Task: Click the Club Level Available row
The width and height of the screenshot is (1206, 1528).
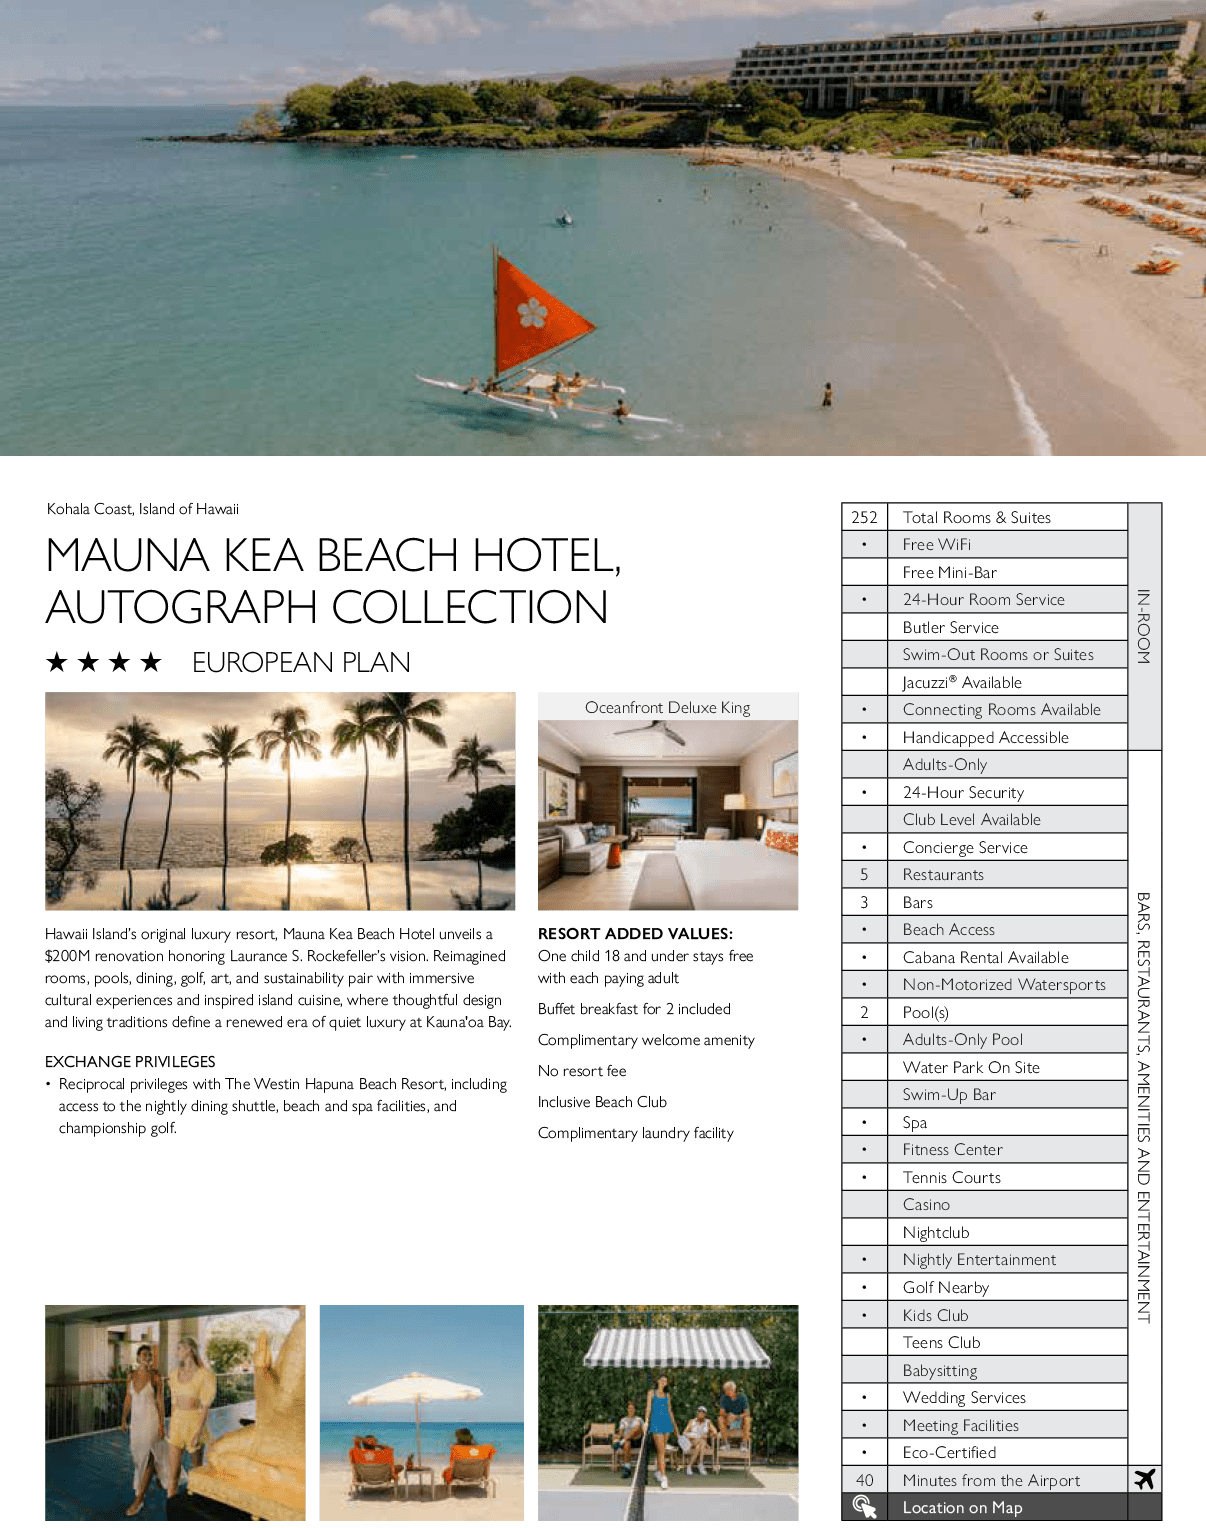Action: pos(985,819)
